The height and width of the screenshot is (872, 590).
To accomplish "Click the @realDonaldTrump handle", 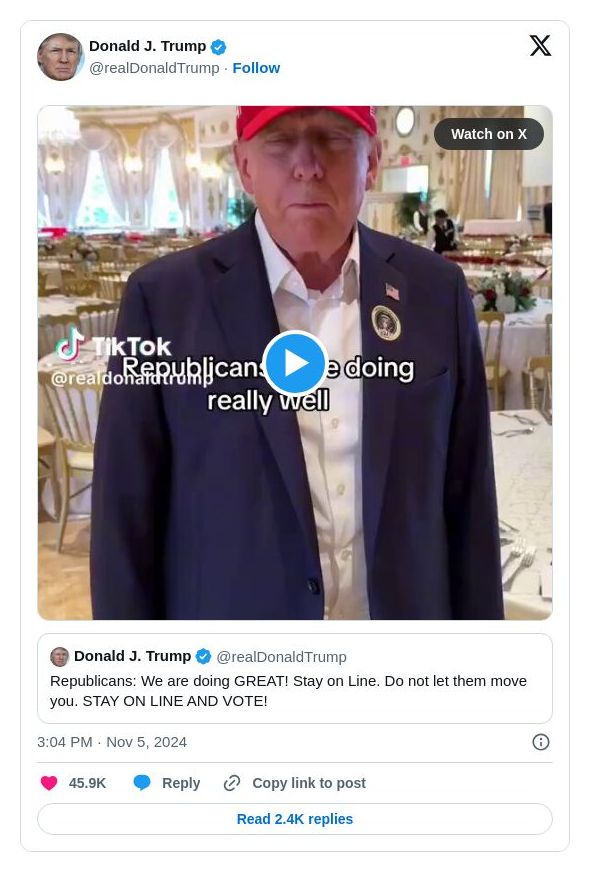I will (154, 68).
